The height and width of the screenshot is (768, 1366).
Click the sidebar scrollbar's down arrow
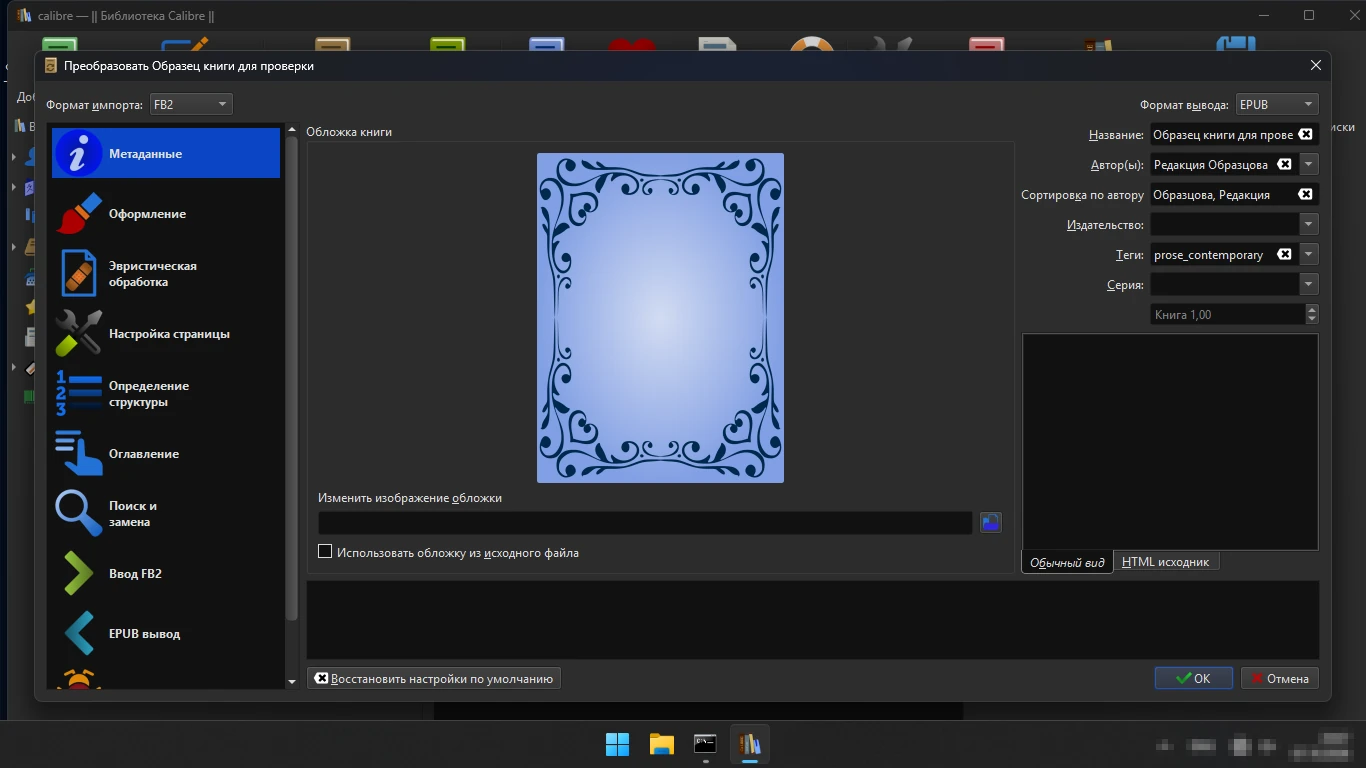point(292,681)
